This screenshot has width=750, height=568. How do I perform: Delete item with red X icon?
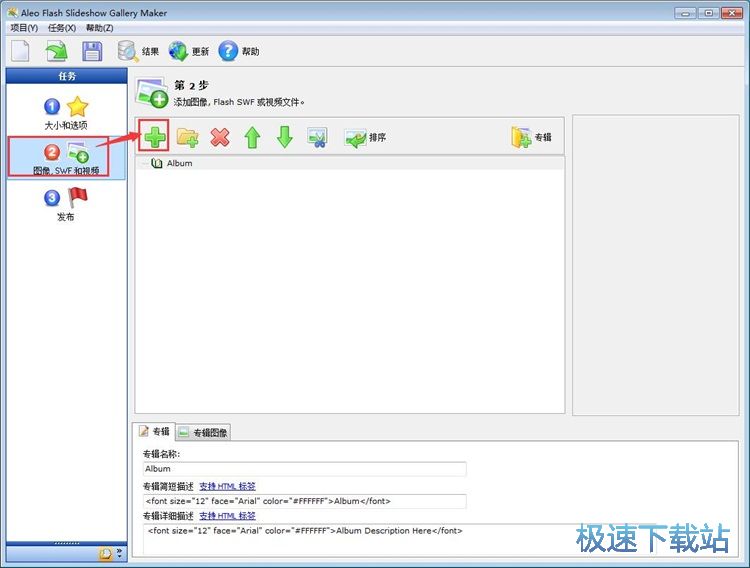[x=220, y=137]
